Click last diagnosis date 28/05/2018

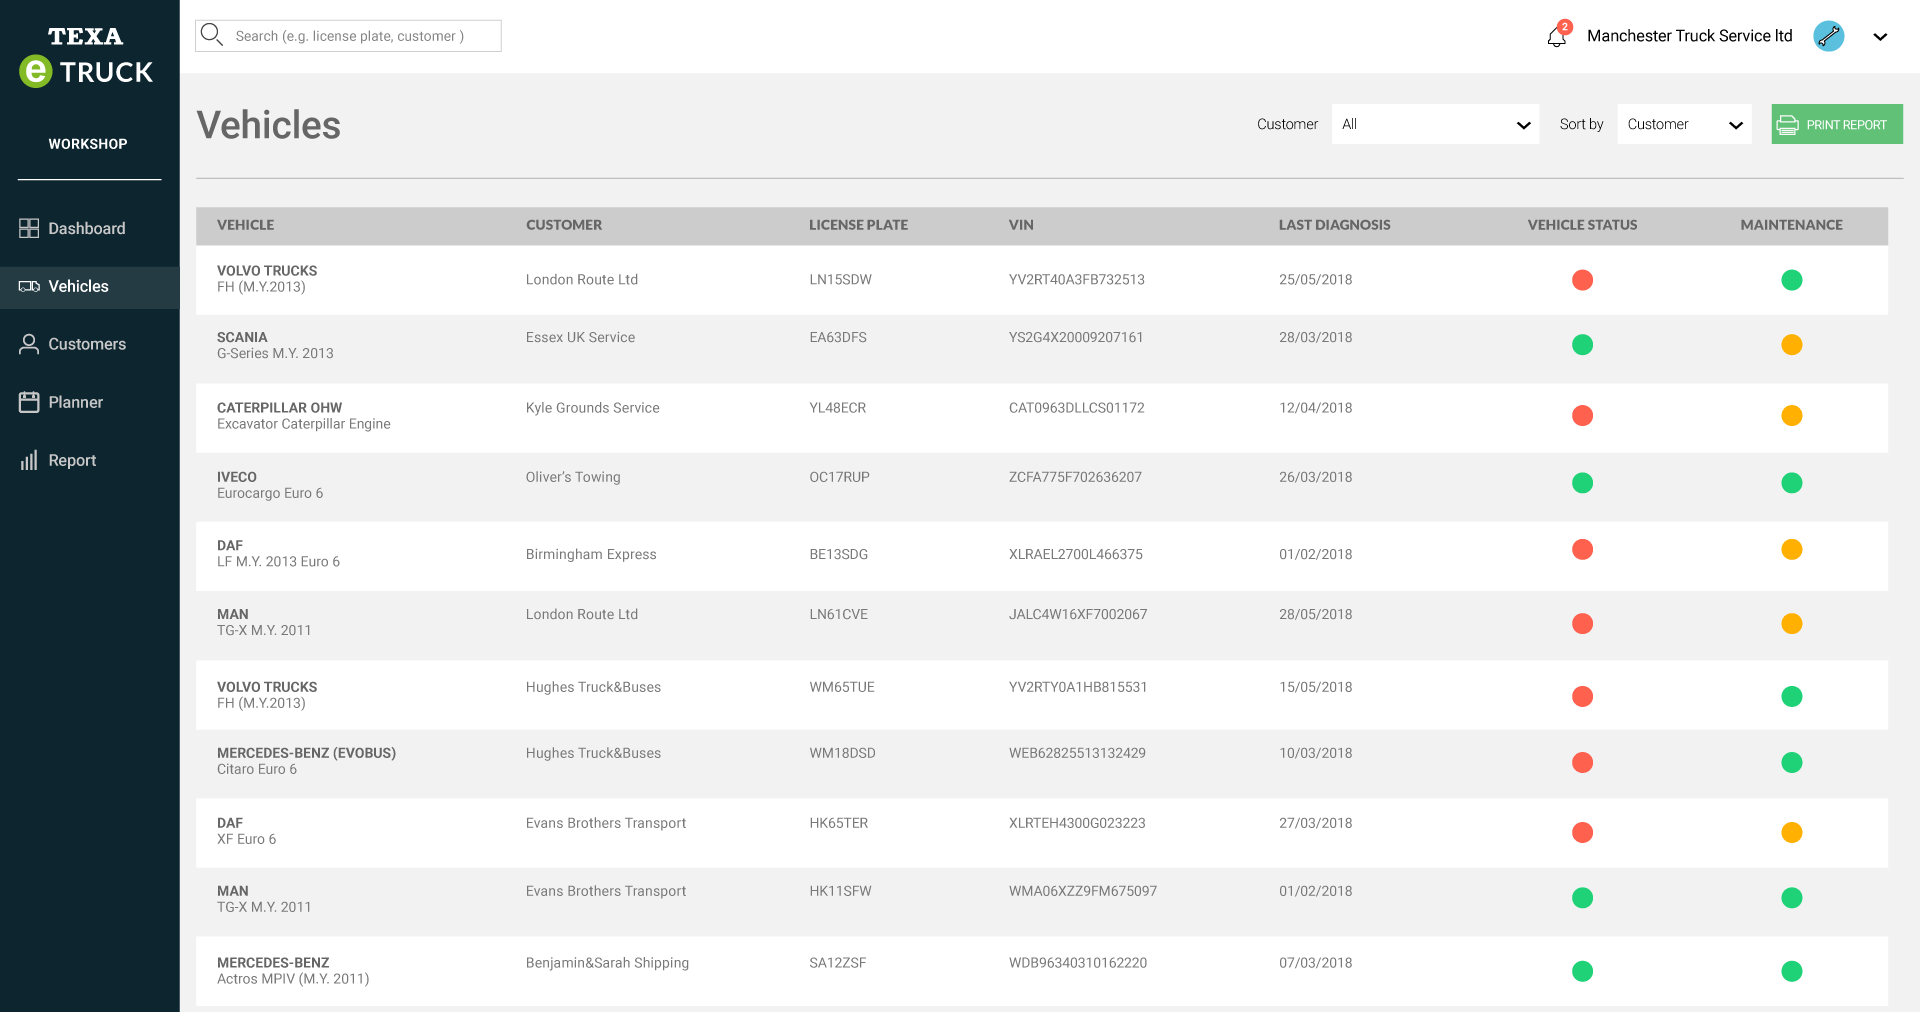pos(1315,614)
